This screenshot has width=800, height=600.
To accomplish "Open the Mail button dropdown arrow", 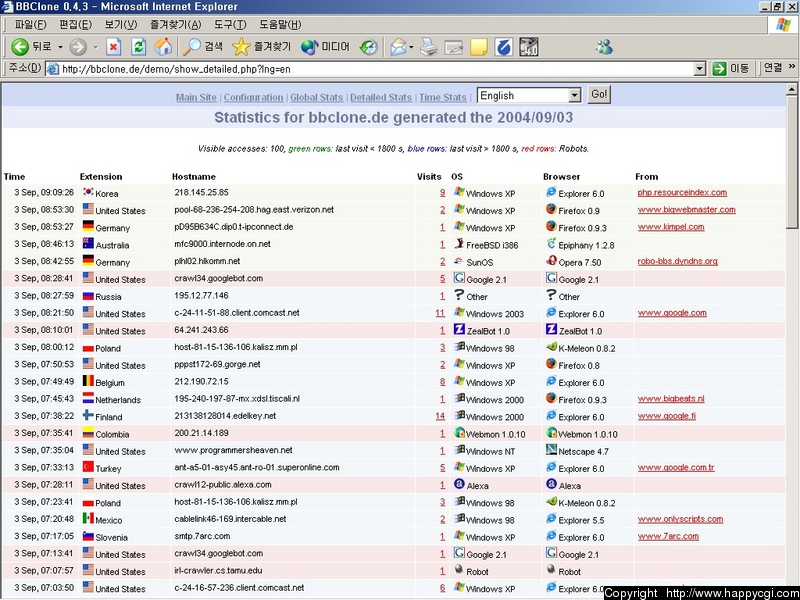I will (x=411, y=47).
